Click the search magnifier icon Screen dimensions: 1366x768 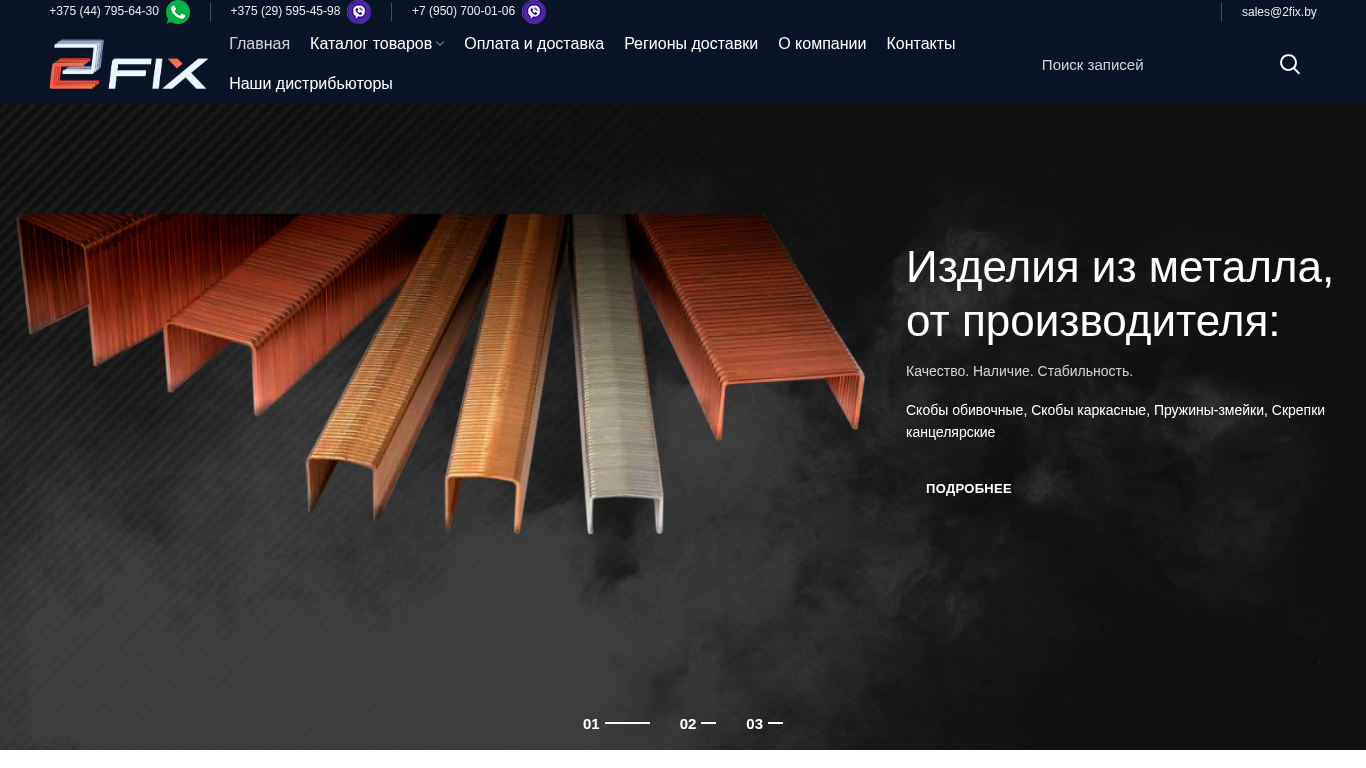point(1290,65)
